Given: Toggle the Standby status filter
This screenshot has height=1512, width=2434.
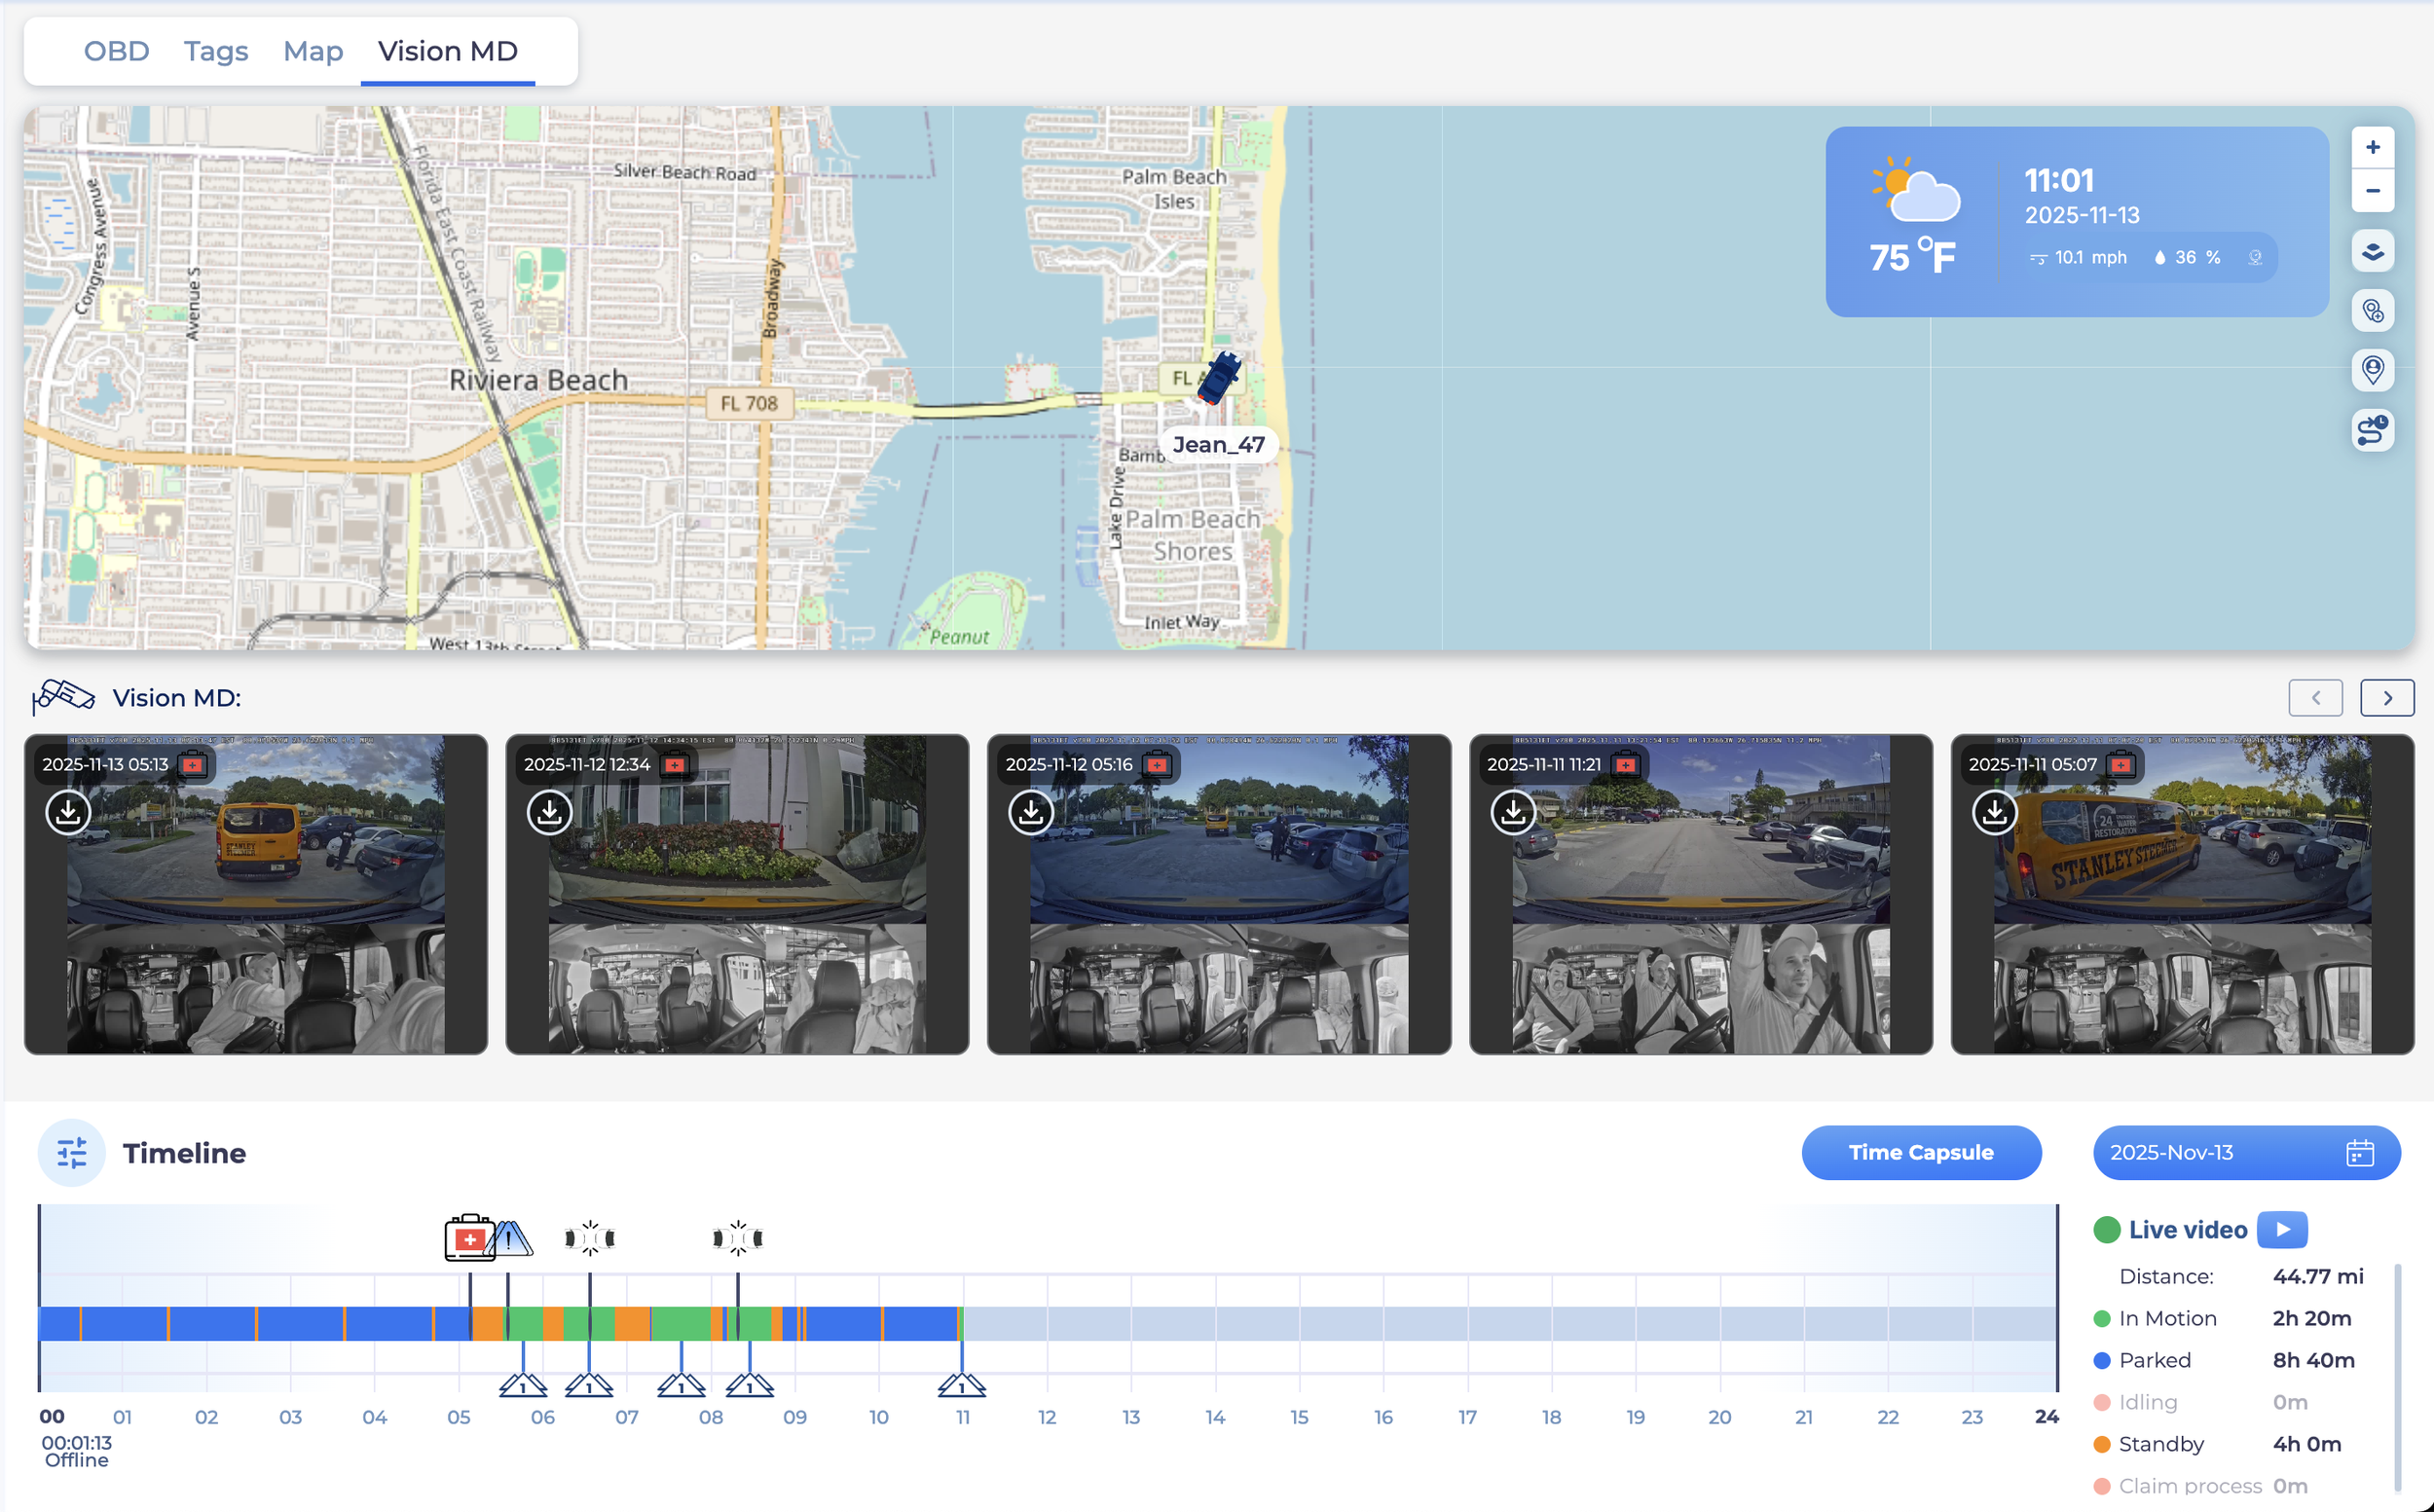Looking at the screenshot, I should point(2160,1444).
